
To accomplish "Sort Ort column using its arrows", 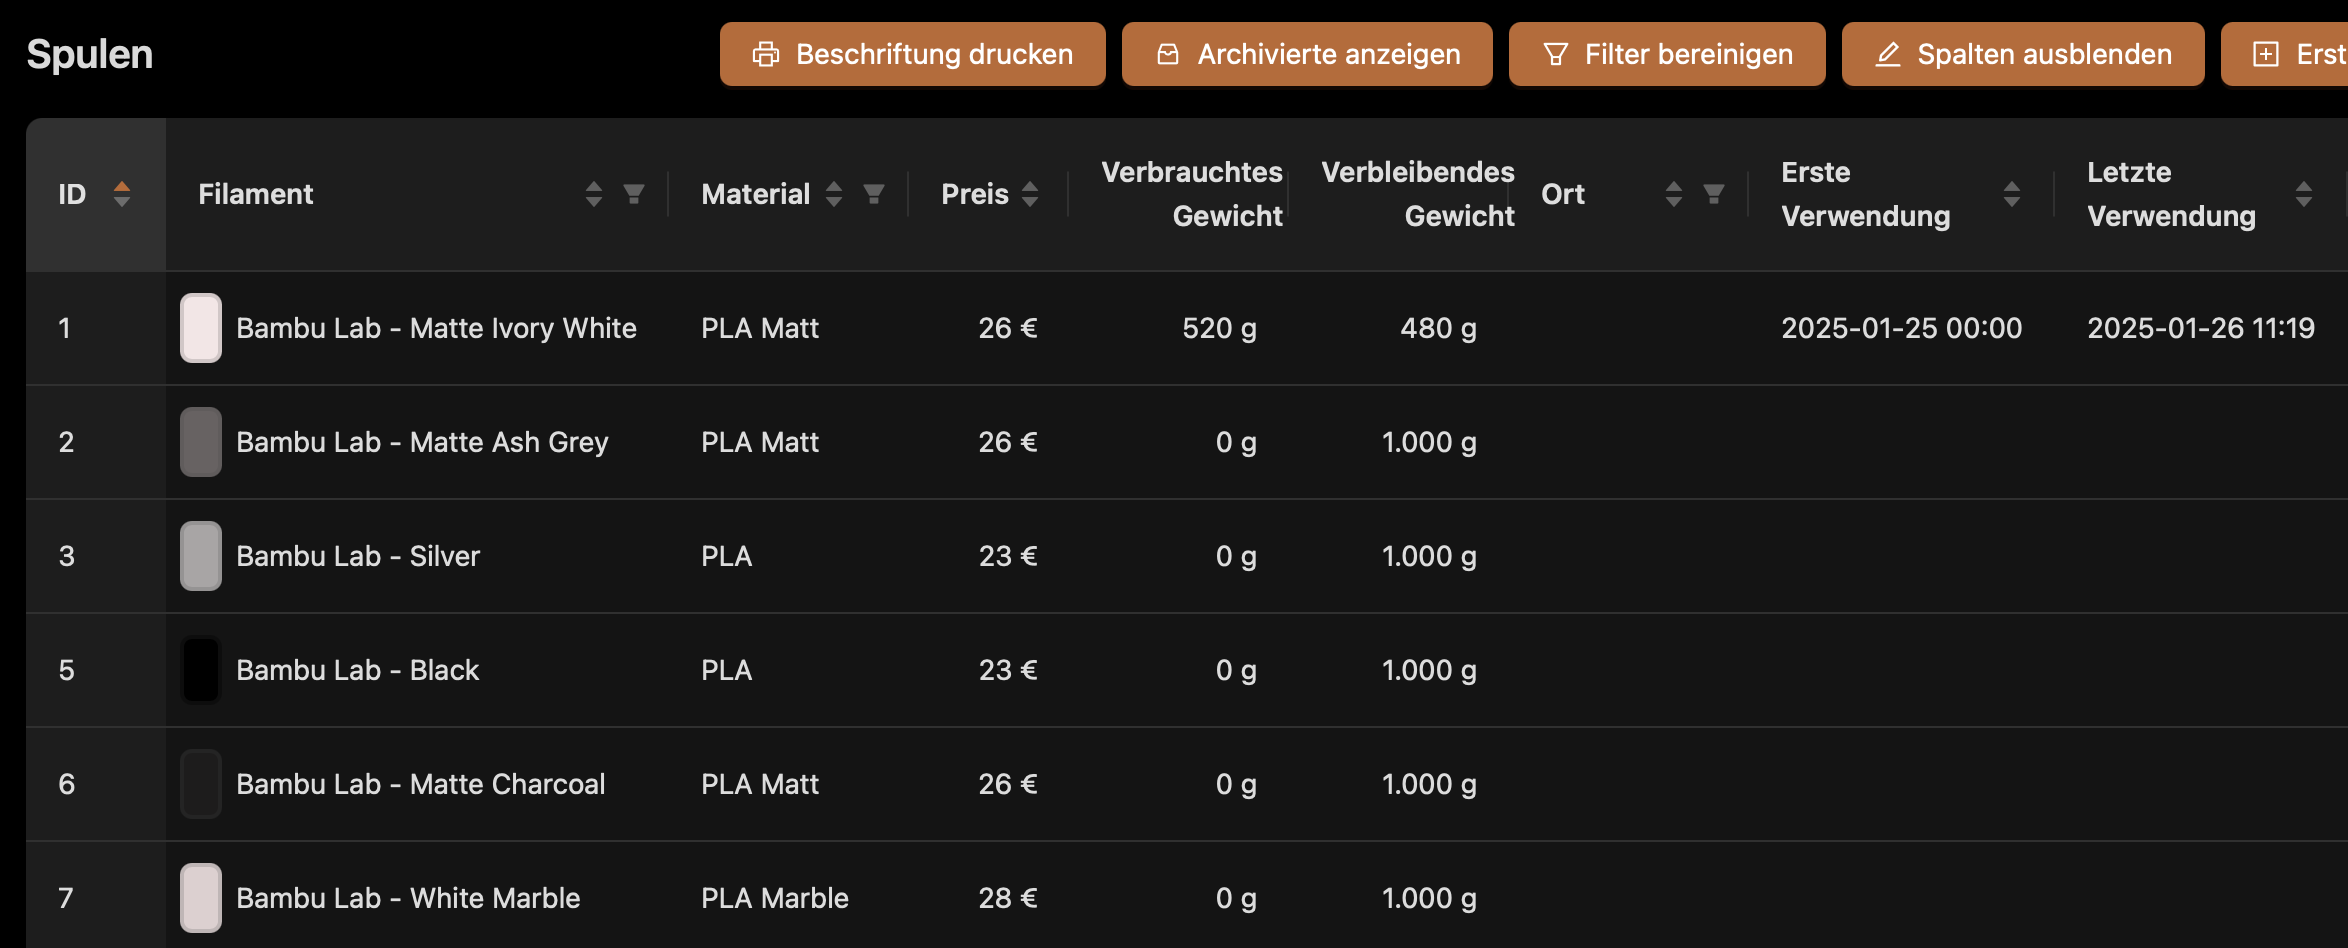I will pos(1674,194).
